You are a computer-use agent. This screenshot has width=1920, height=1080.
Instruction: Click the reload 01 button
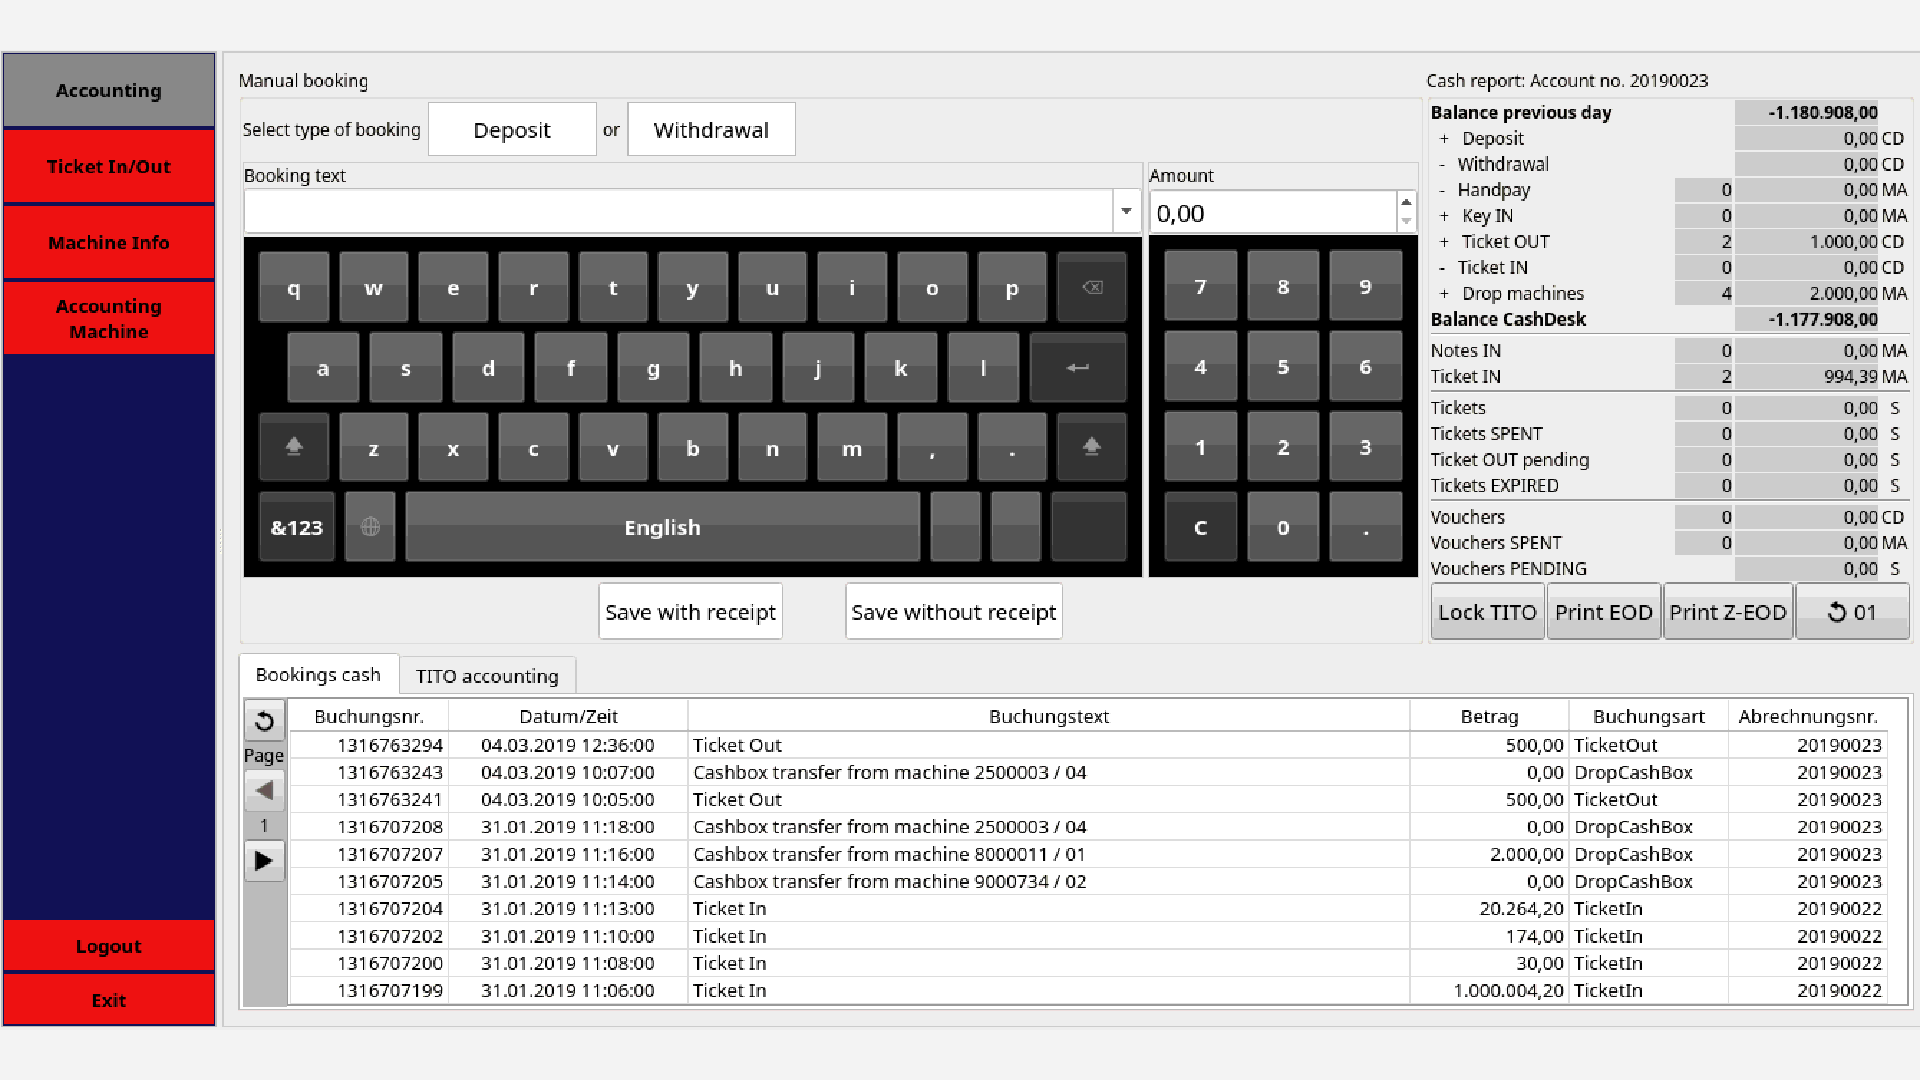click(x=1852, y=612)
